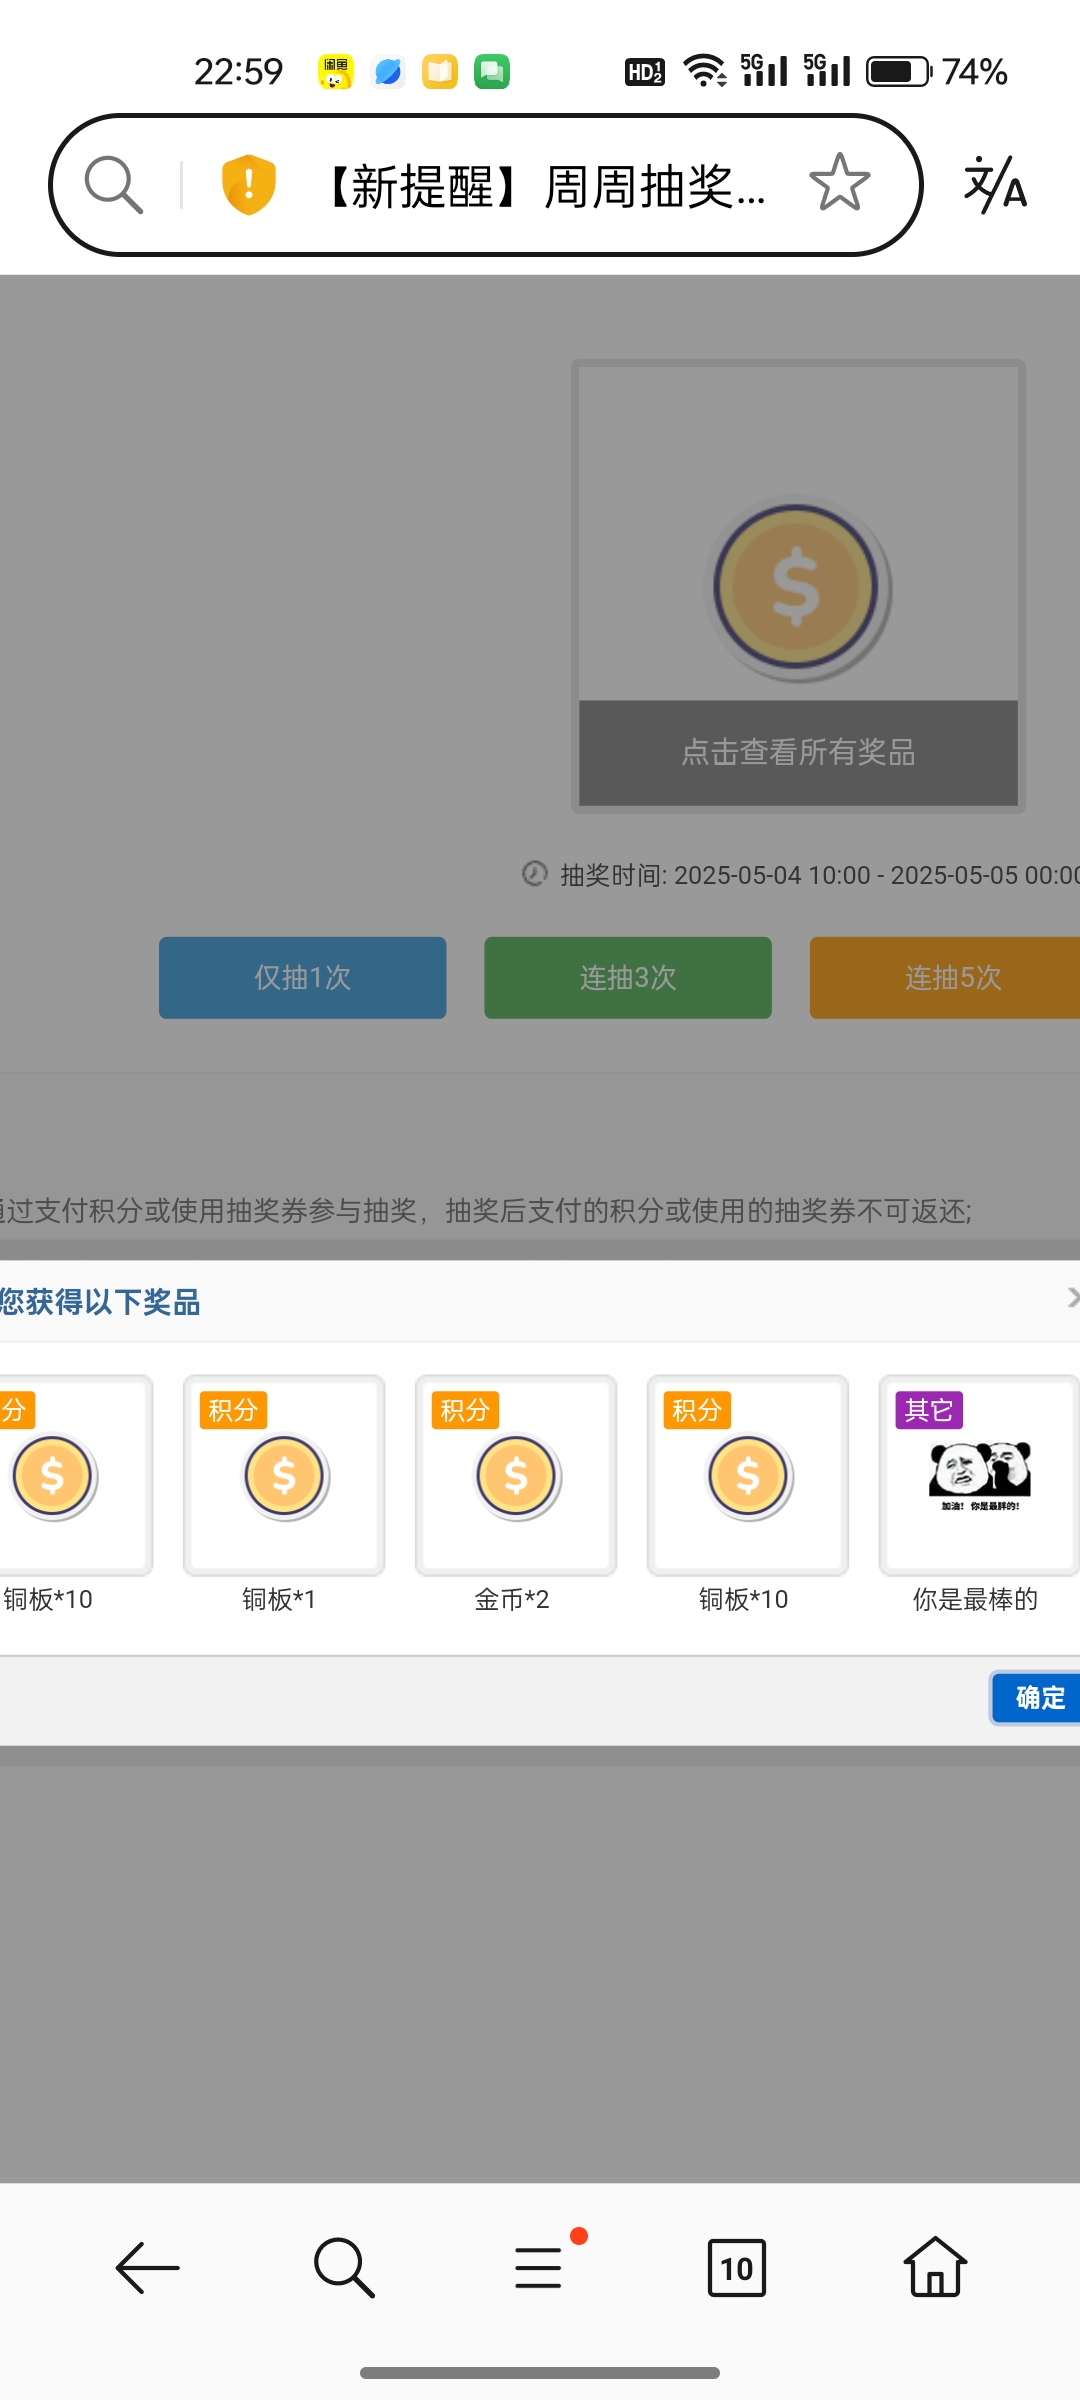The image size is (1080, 2400).
Task: Open the browser hamburger menu
Action: click(x=539, y=2267)
